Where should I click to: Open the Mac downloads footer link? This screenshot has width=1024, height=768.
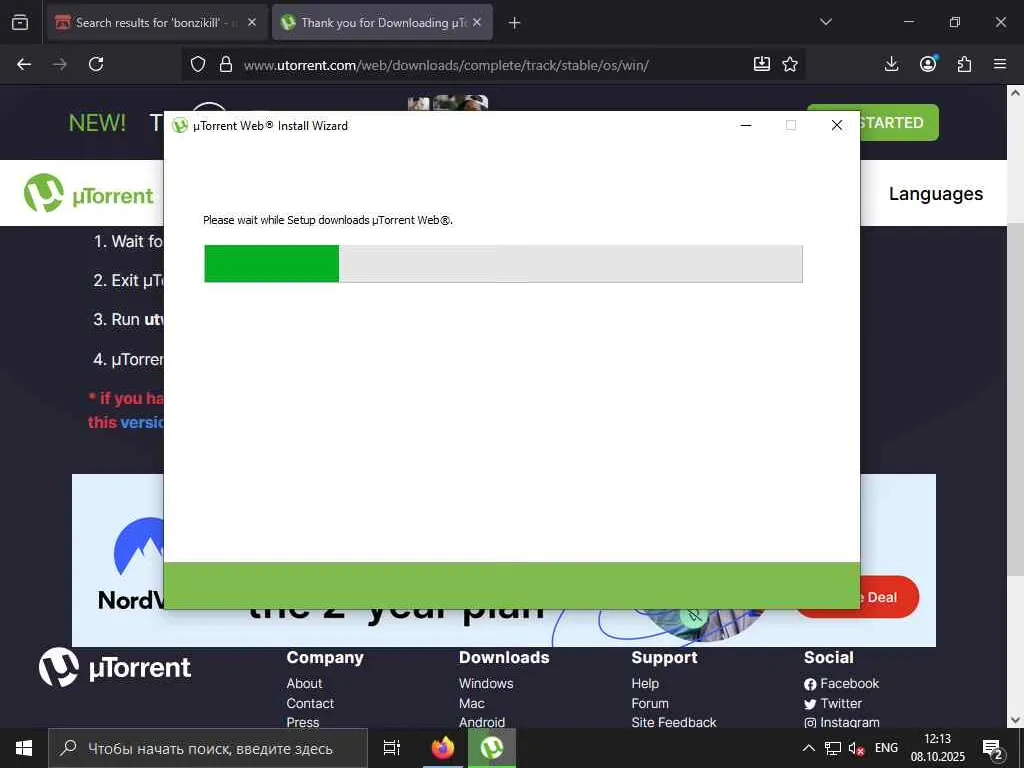coord(472,703)
